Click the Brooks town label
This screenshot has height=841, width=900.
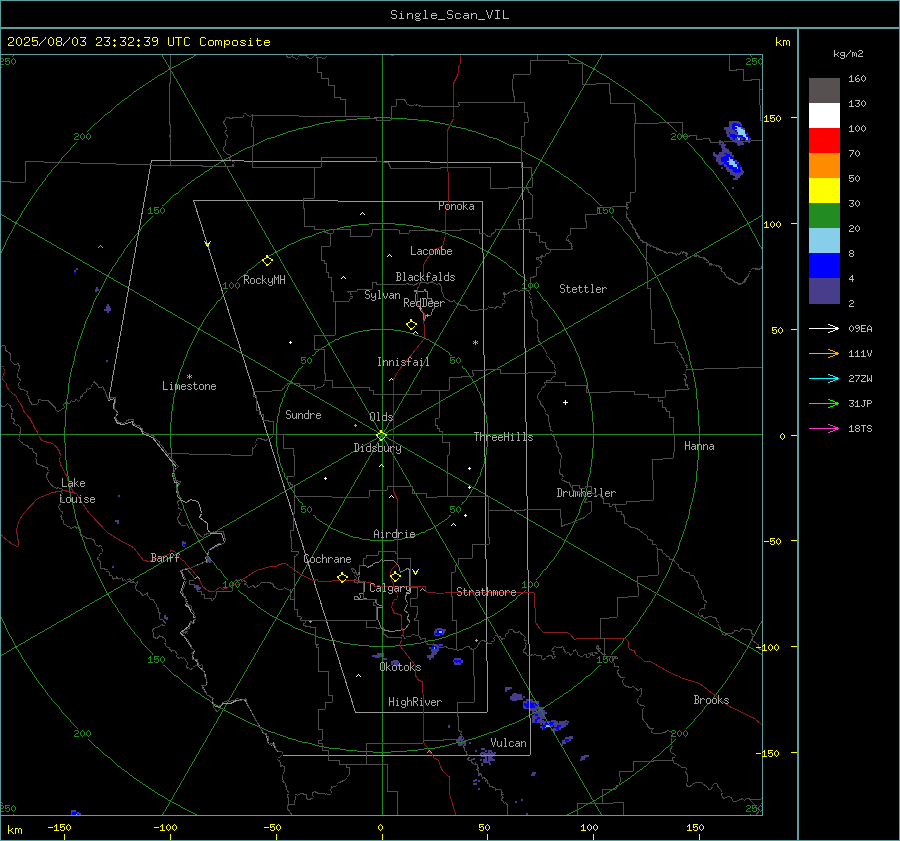tap(711, 700)
